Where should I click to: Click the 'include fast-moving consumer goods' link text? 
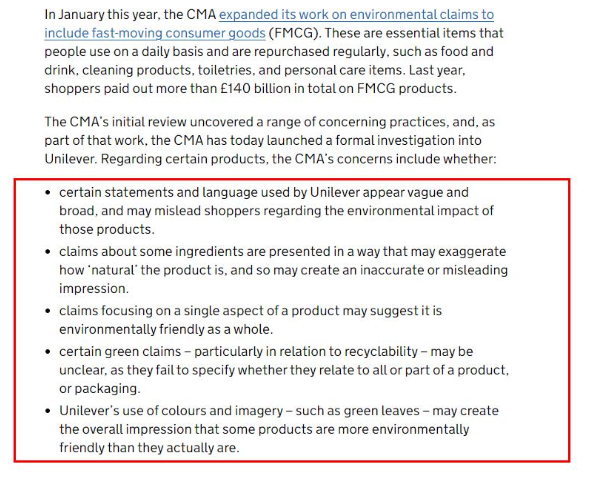[x=155, y=34]
